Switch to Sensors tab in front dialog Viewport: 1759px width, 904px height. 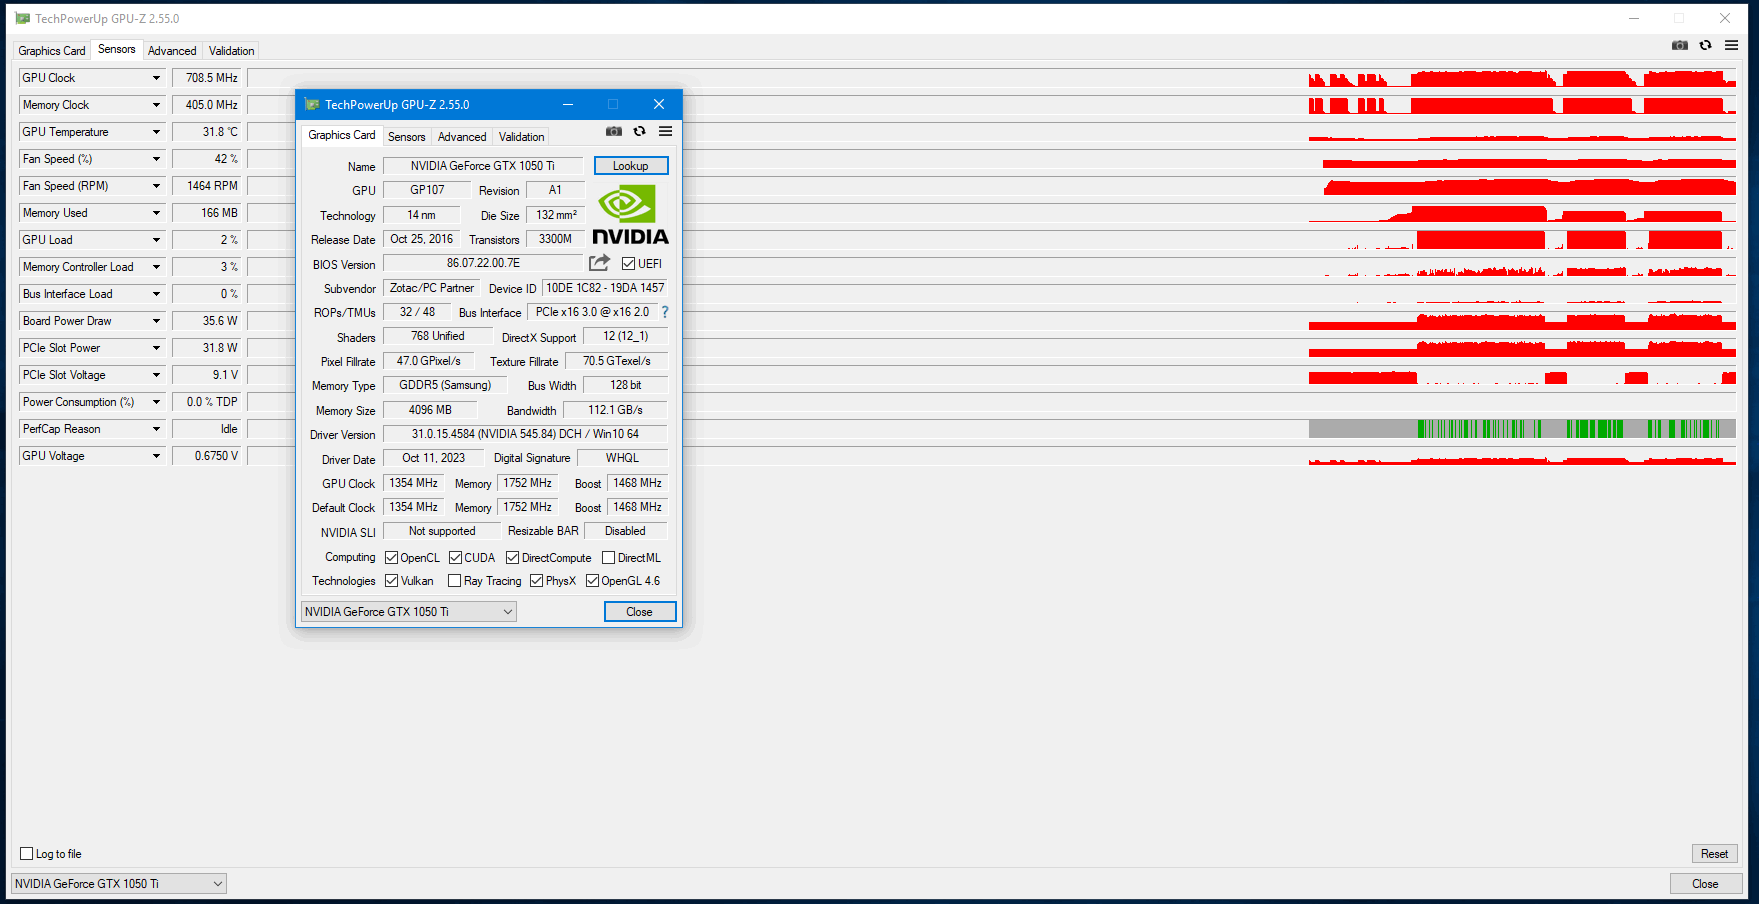[x=406, y=137]
